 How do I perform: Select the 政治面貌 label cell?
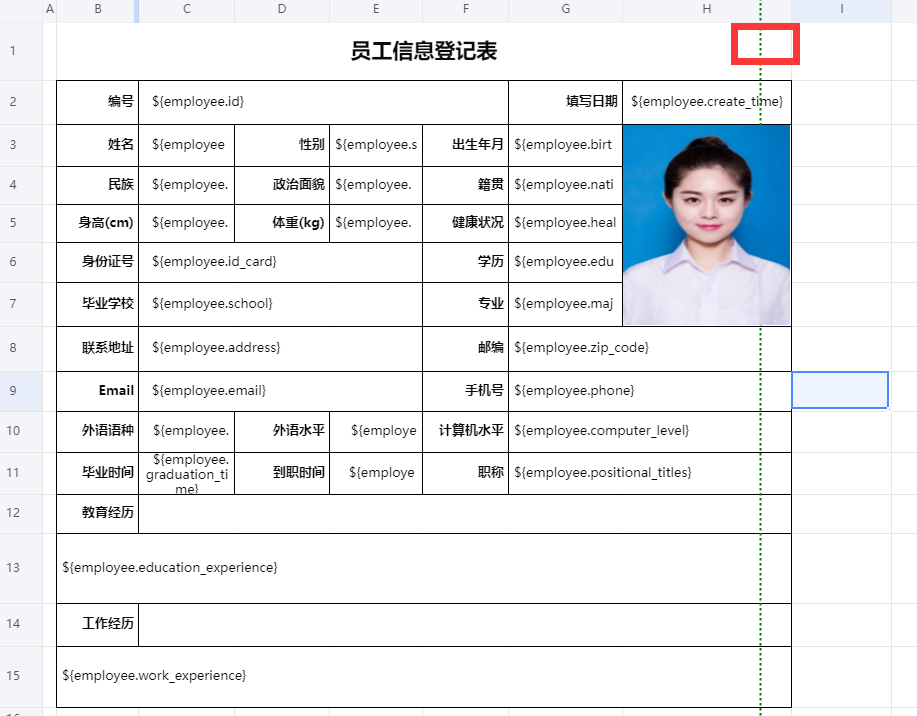282,185
